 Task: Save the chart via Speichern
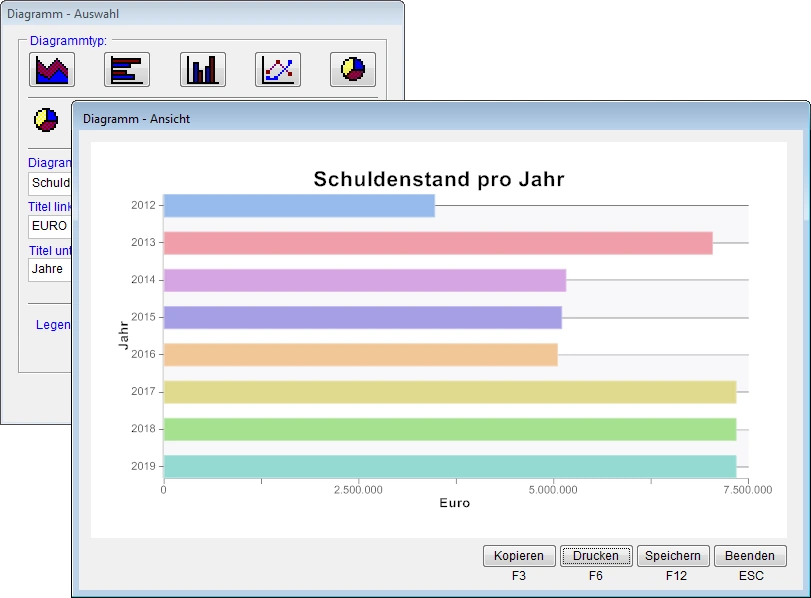(x=673, y=556)
